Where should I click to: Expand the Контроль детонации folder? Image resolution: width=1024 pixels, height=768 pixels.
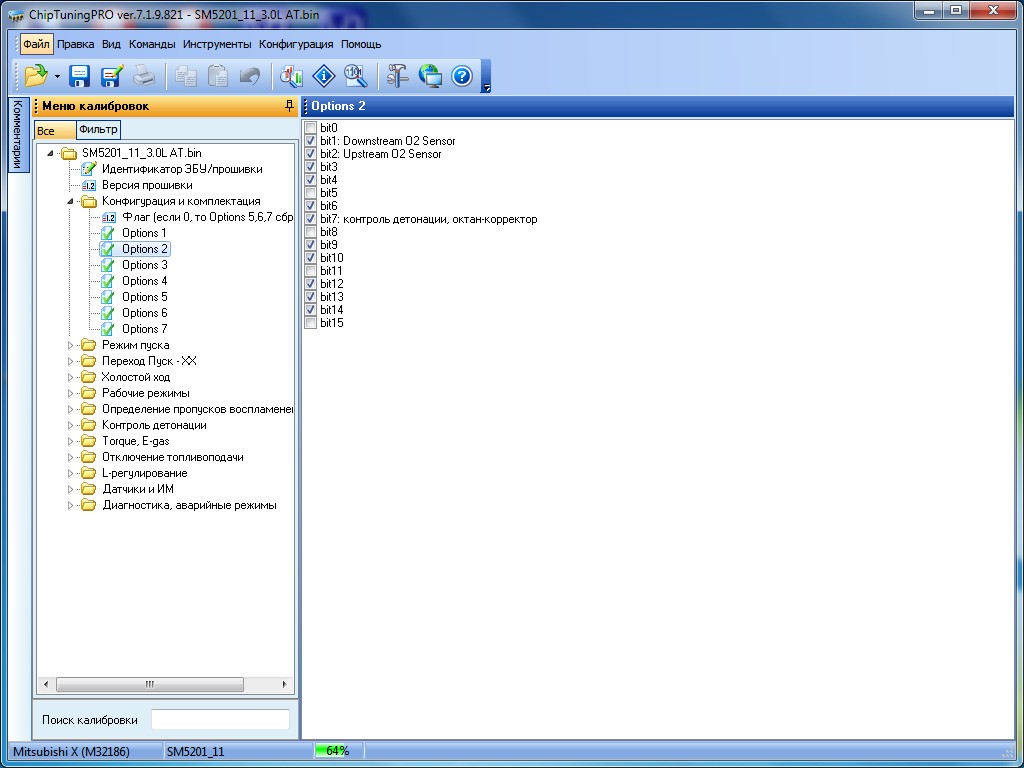(71, 425)
